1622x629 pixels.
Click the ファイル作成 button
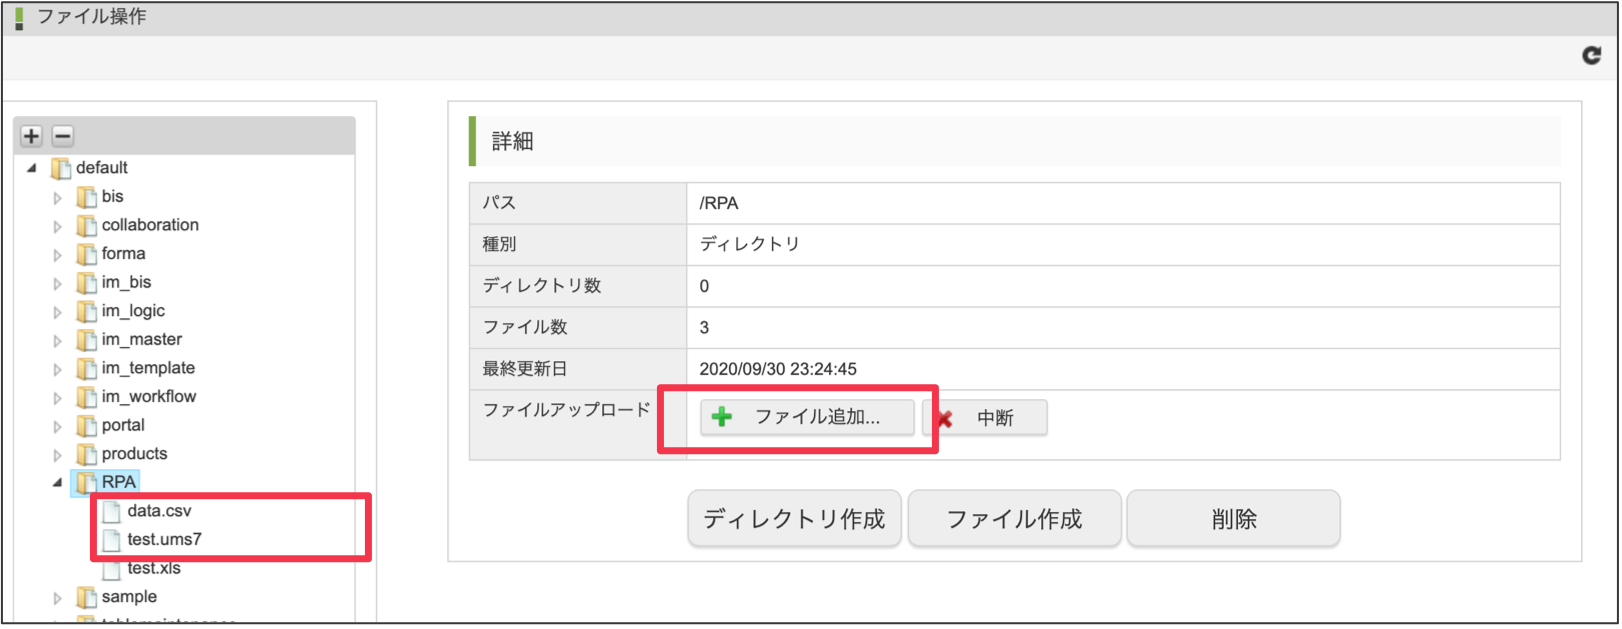tap(1014, 519)
